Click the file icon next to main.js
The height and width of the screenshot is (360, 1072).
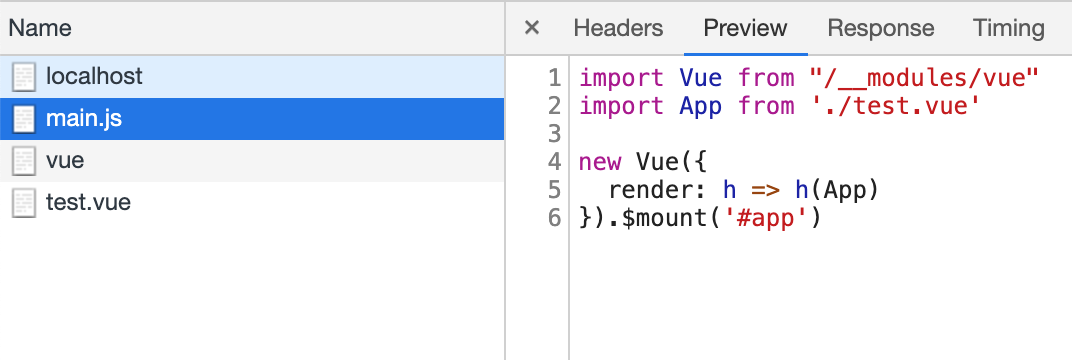pos(23,119)
